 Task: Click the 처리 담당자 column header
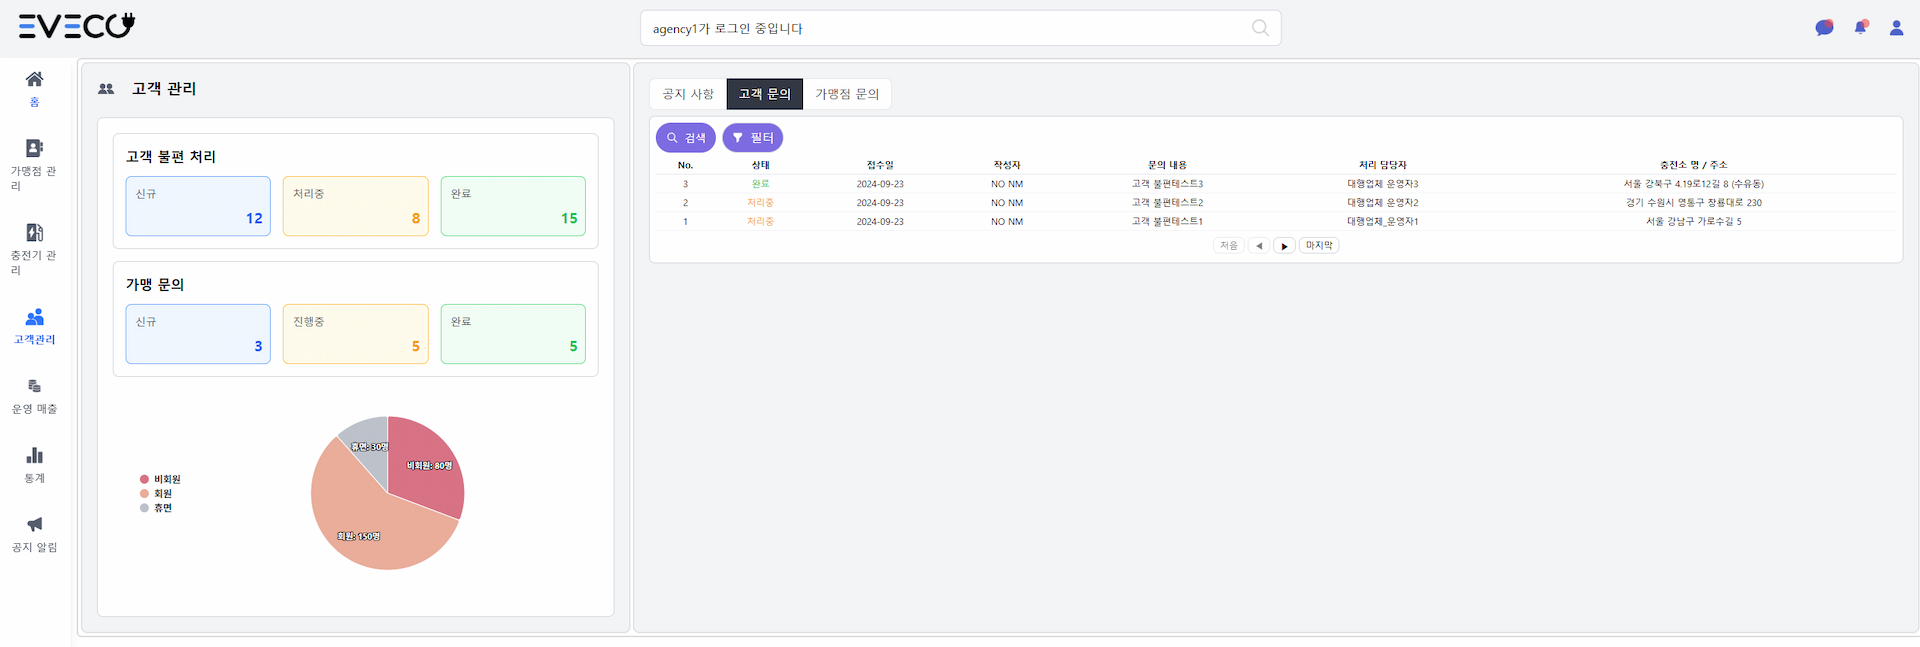coord(1383,165)
